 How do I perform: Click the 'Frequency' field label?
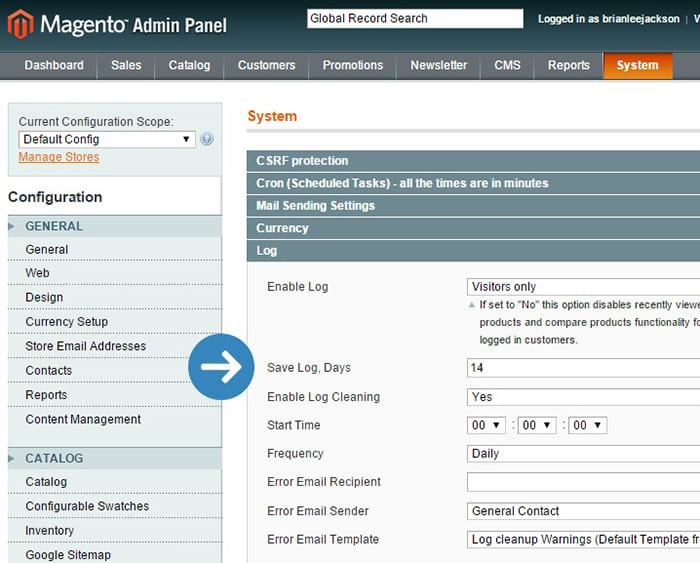pos(295,454)
